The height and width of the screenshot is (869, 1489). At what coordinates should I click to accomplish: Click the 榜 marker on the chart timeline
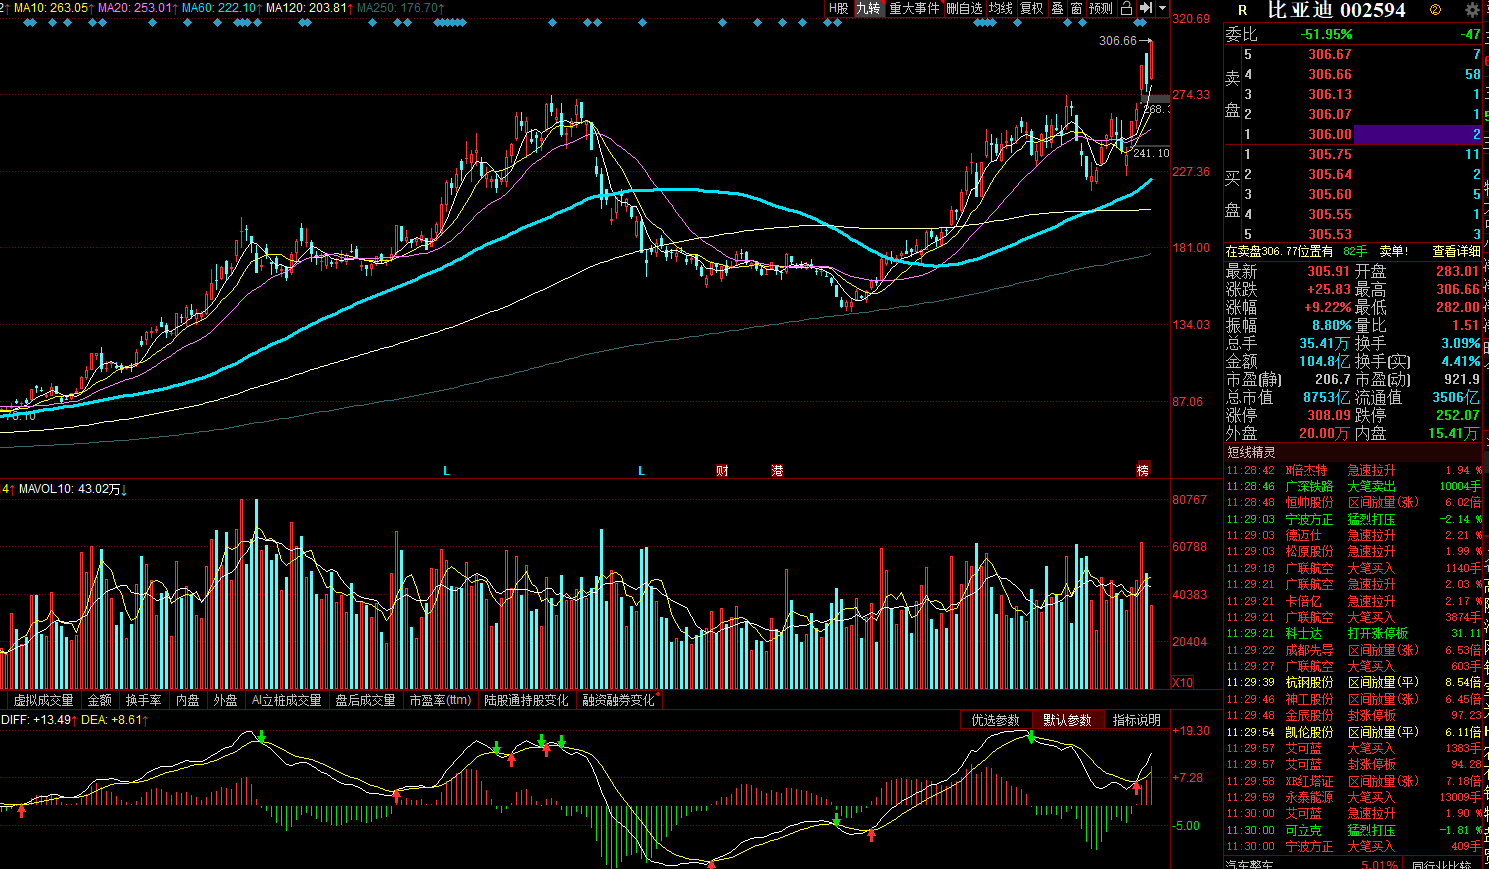[x=1142, y=470]
